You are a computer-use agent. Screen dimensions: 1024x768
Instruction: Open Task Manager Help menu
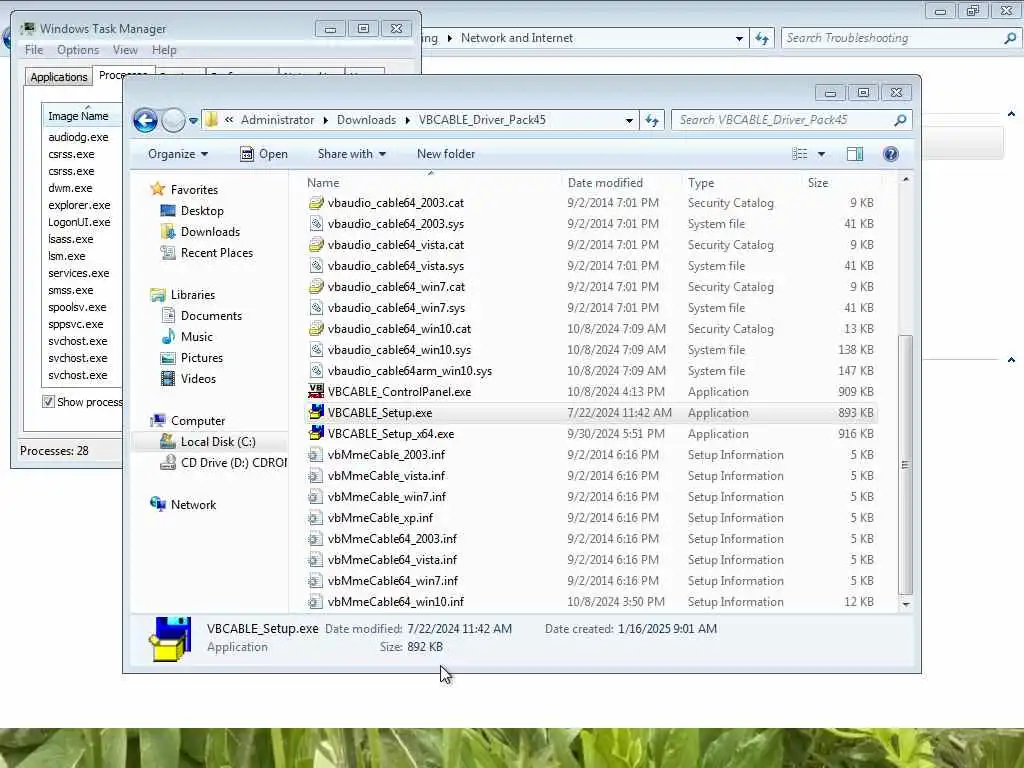coord(164,50)
